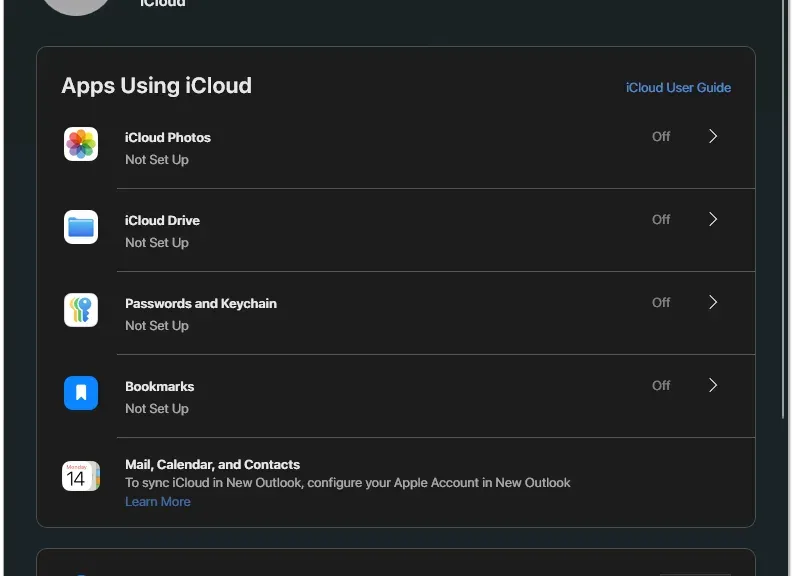
Task: Follow the Learn More link
Action: 158,502
